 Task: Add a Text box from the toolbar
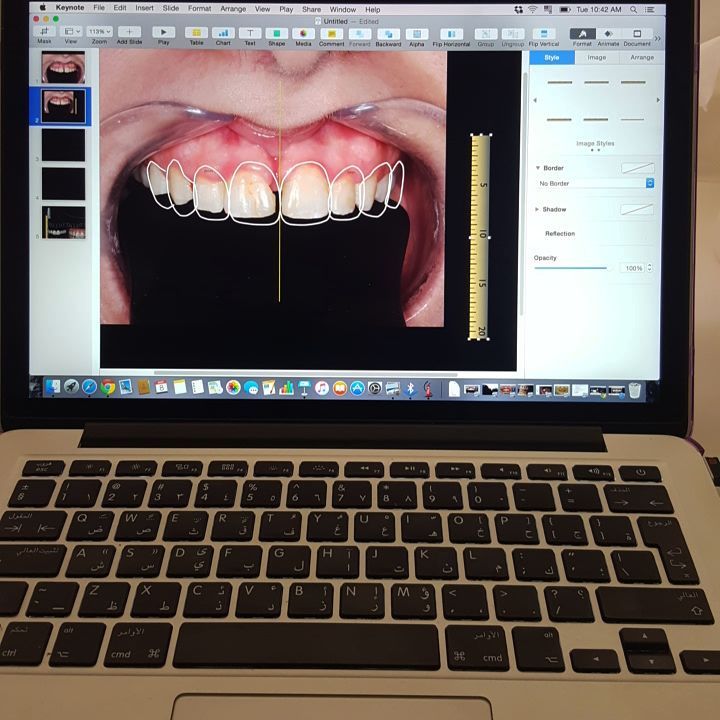tap(250, 33)
